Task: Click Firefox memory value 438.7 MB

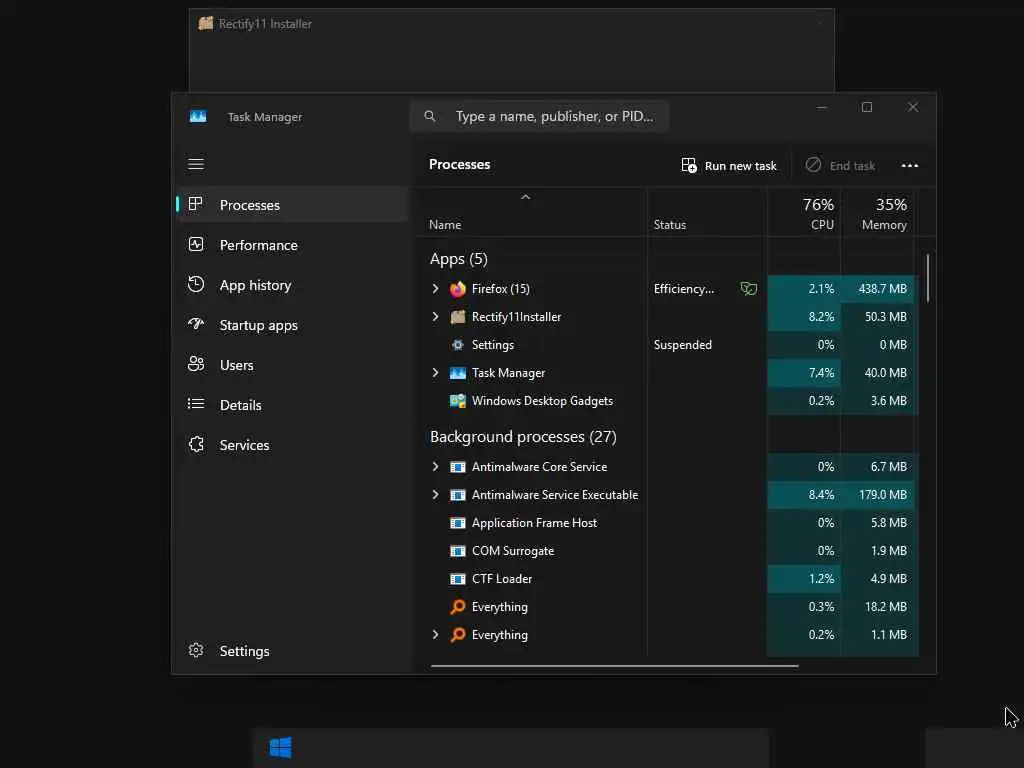Action: [x=882, y=289]
